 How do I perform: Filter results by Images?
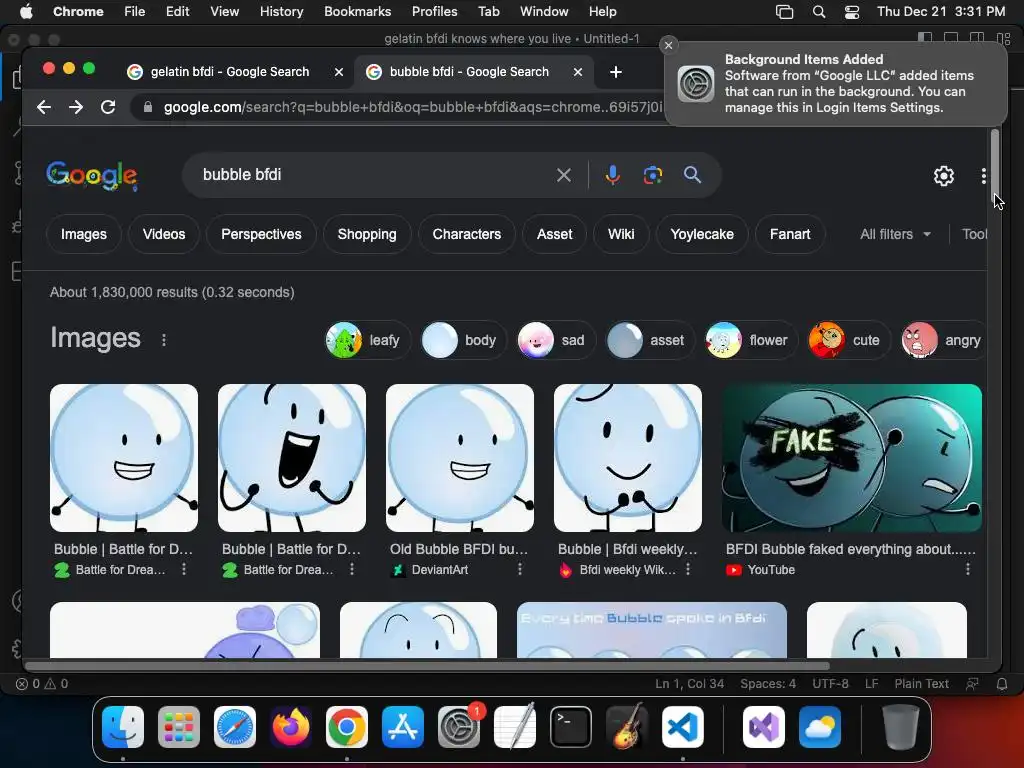click(x=84, y=234)
